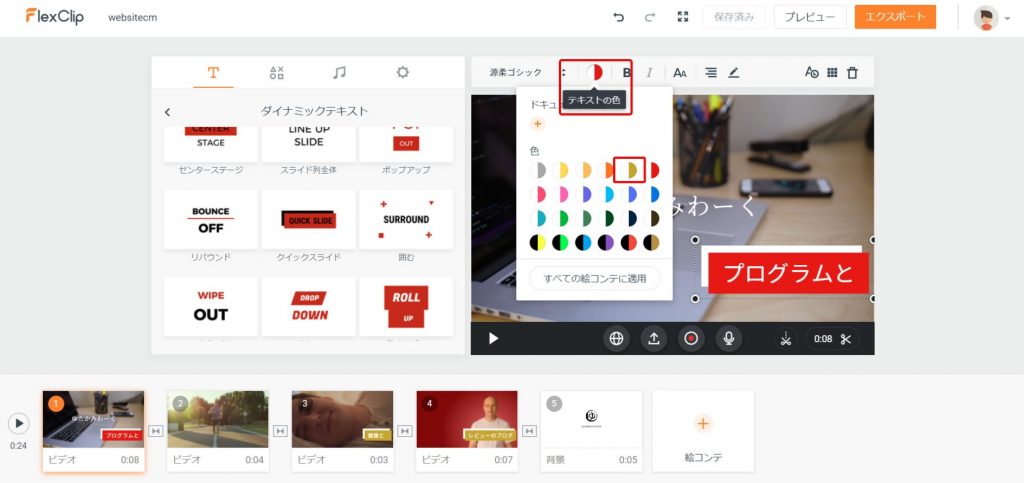This screenshot has width=1024, height=483.
Task: Open the music tab in left panel
Action: [x=340, y=72]
